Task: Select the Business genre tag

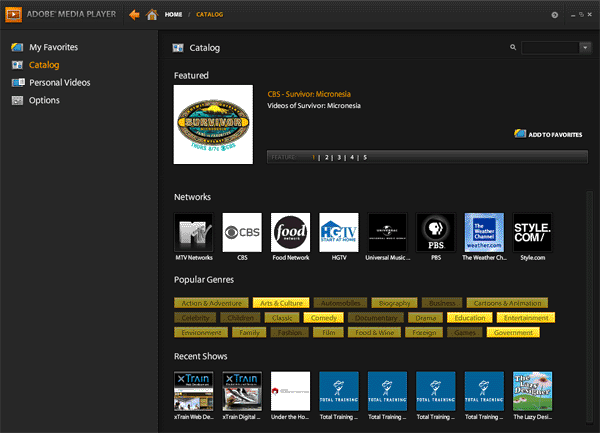Action: tap(442, 303)
